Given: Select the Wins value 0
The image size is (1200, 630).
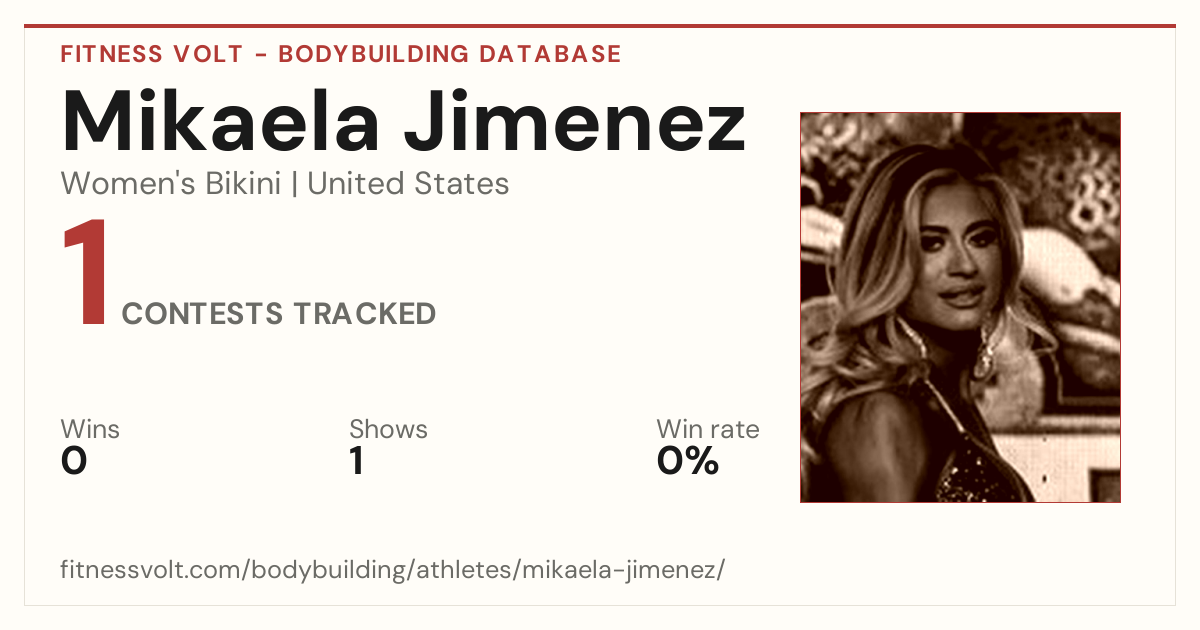Looking at the screenshot, I should coord(74,461).
